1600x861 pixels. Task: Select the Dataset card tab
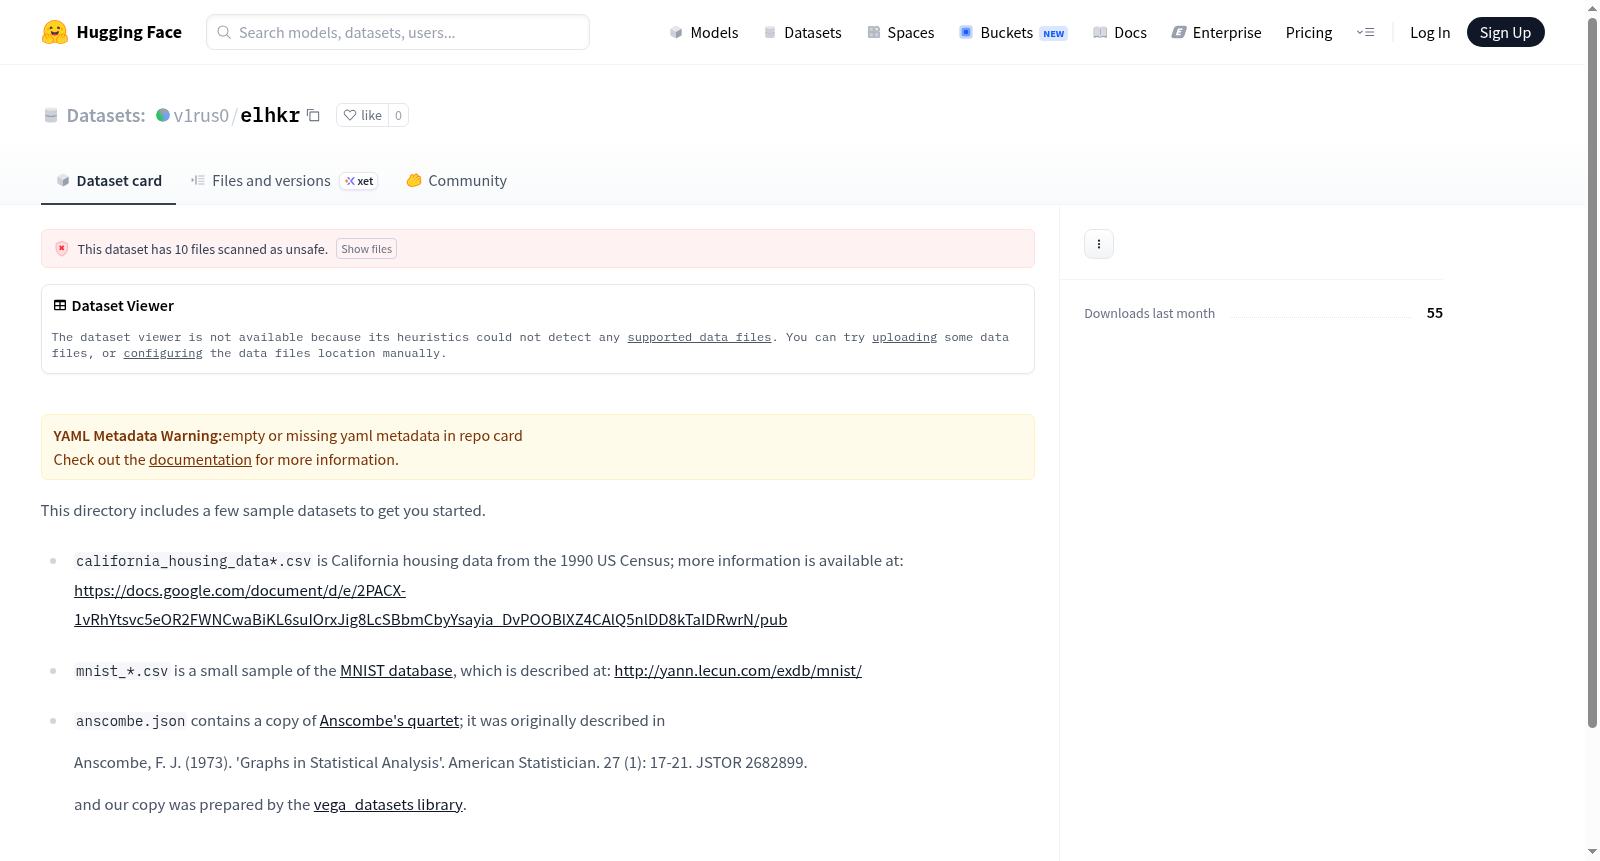pyautogui.click(x=109, y=181)
